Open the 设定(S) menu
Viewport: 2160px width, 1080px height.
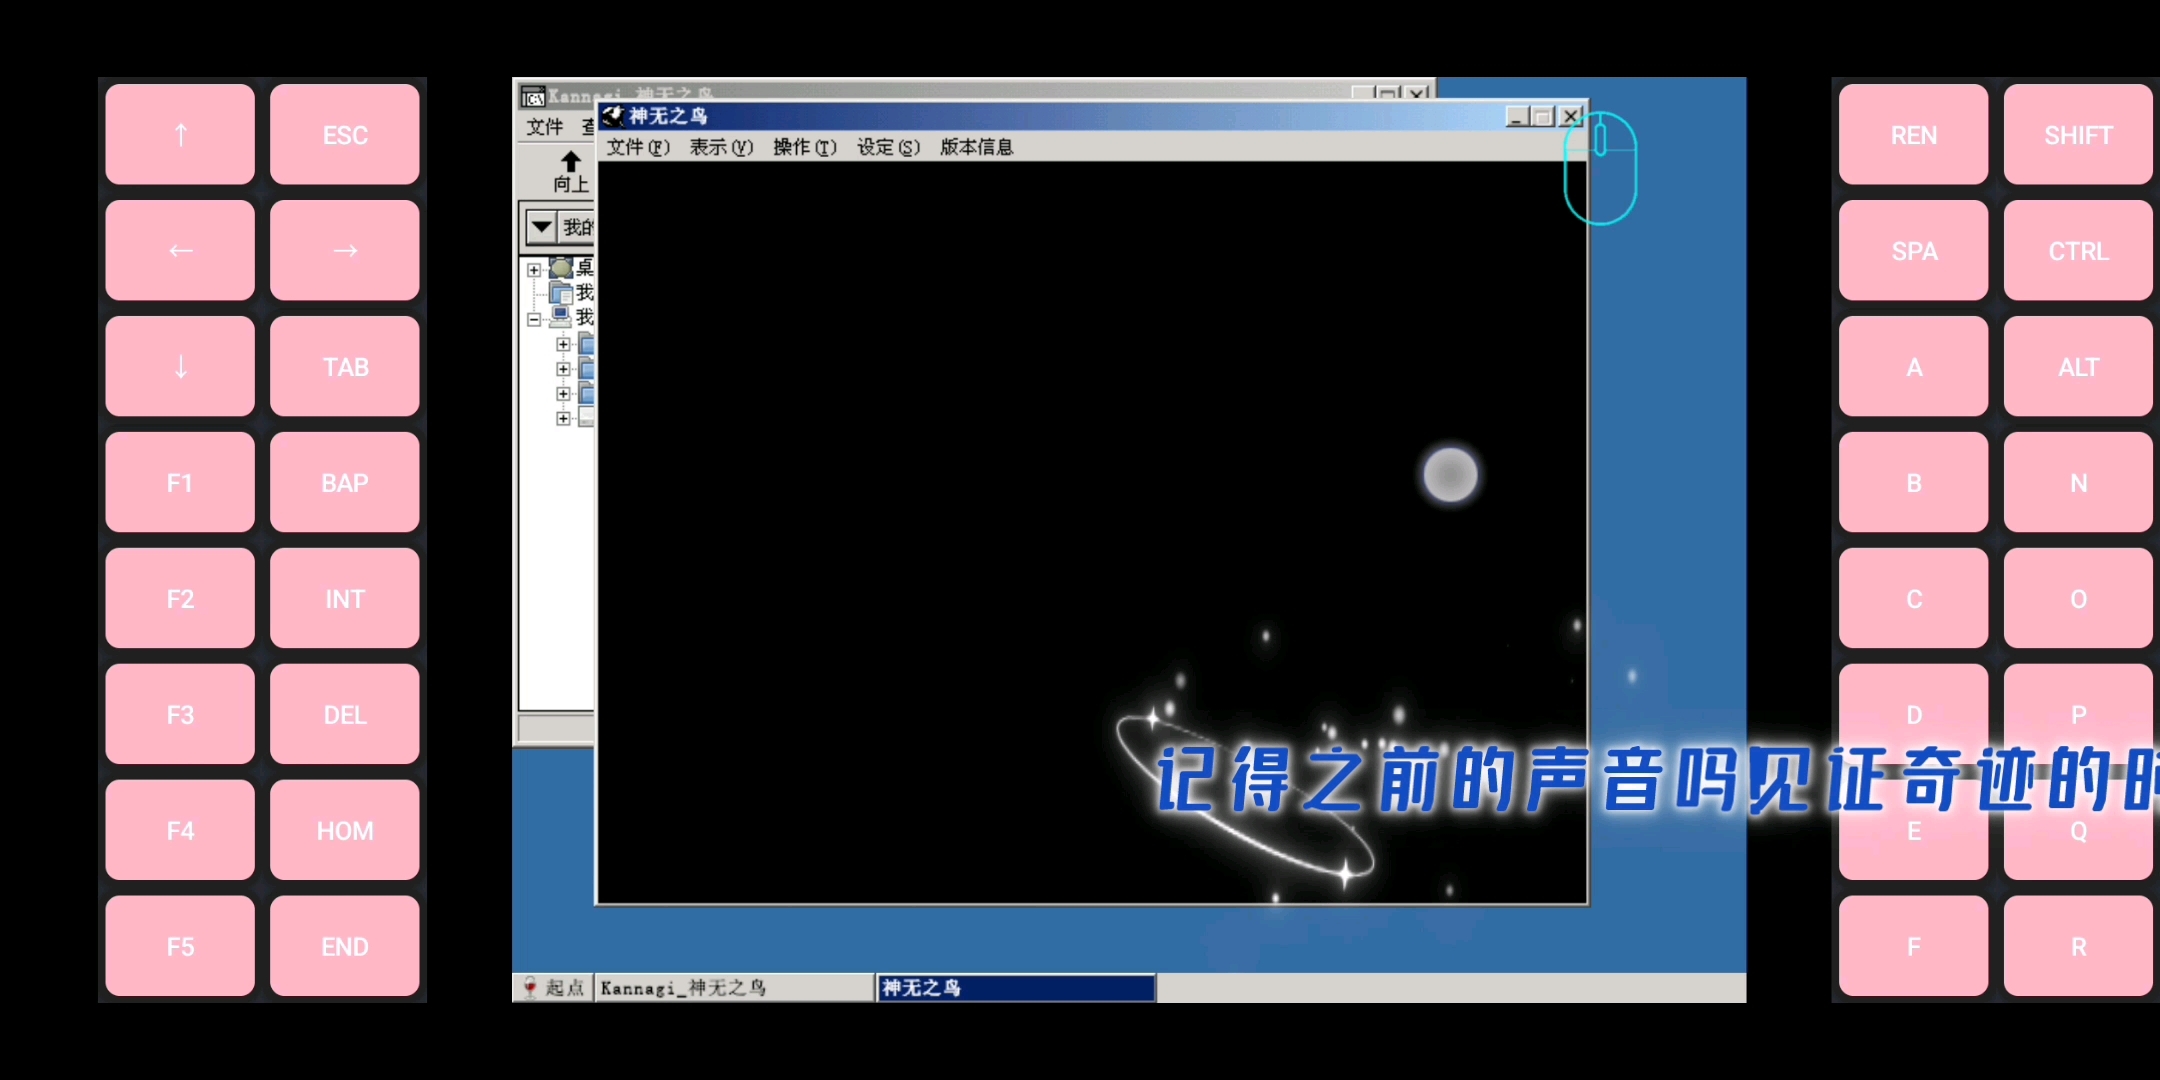pyautogui.click(x=888, y=147)
